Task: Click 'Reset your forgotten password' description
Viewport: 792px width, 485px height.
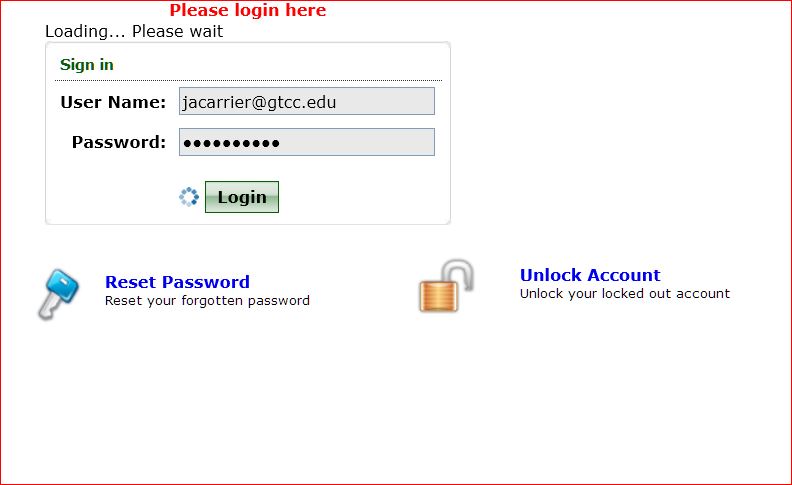Action: click(x=207, y=301)
